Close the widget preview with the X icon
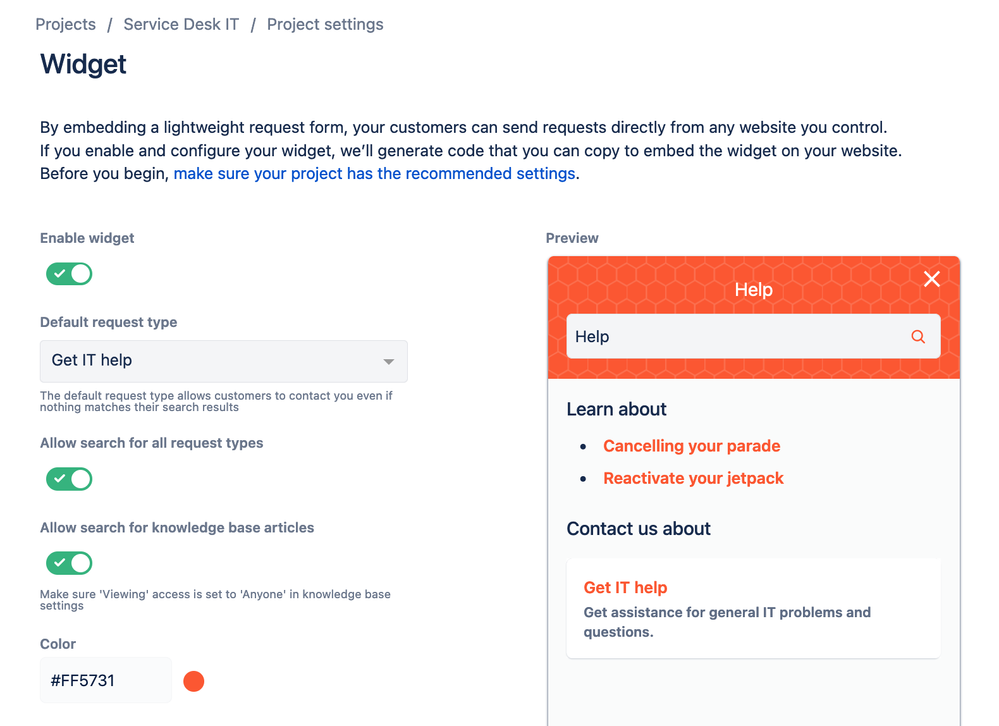This screenshot has width=999, height=726. (x=932, y=279)
